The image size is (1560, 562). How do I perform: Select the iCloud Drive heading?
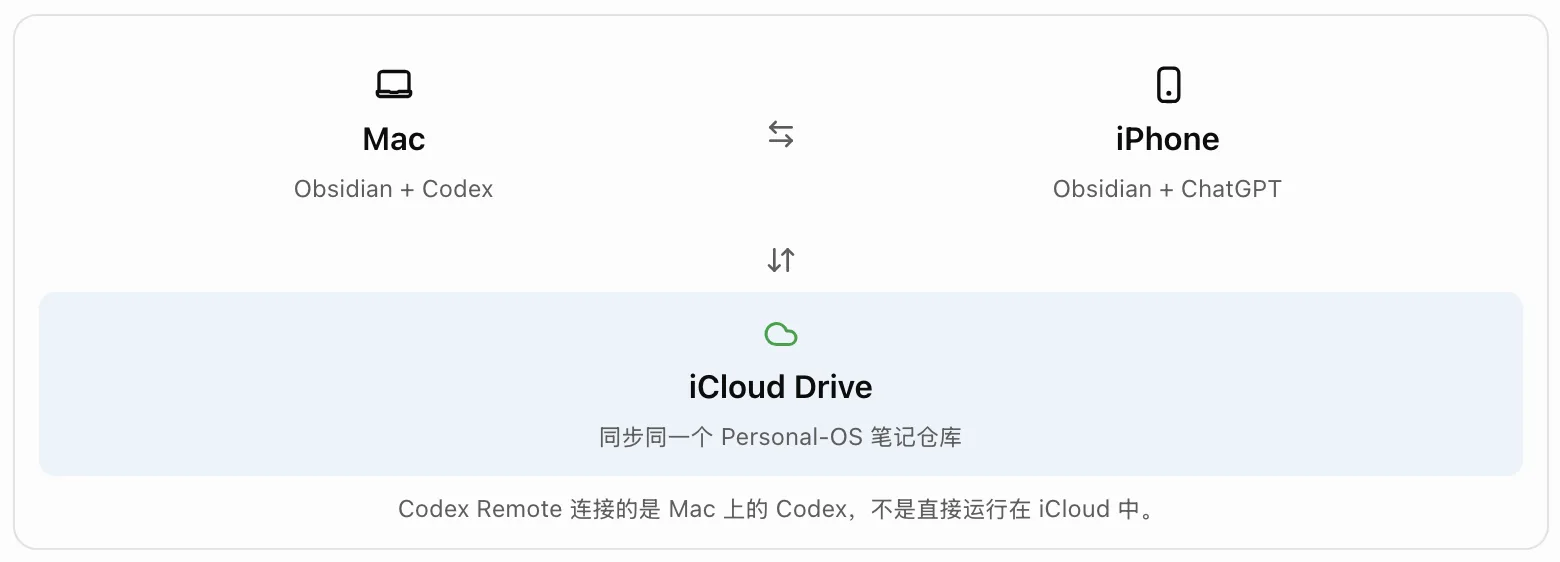781,387
